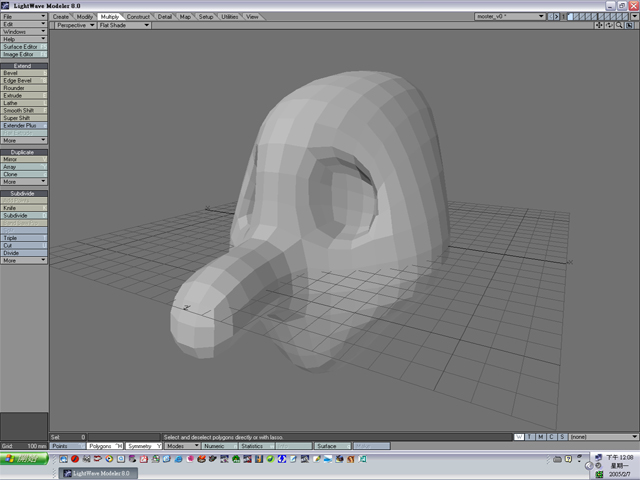Open the Modes dropdown
The image size is (640, 480).
(182, 446)
